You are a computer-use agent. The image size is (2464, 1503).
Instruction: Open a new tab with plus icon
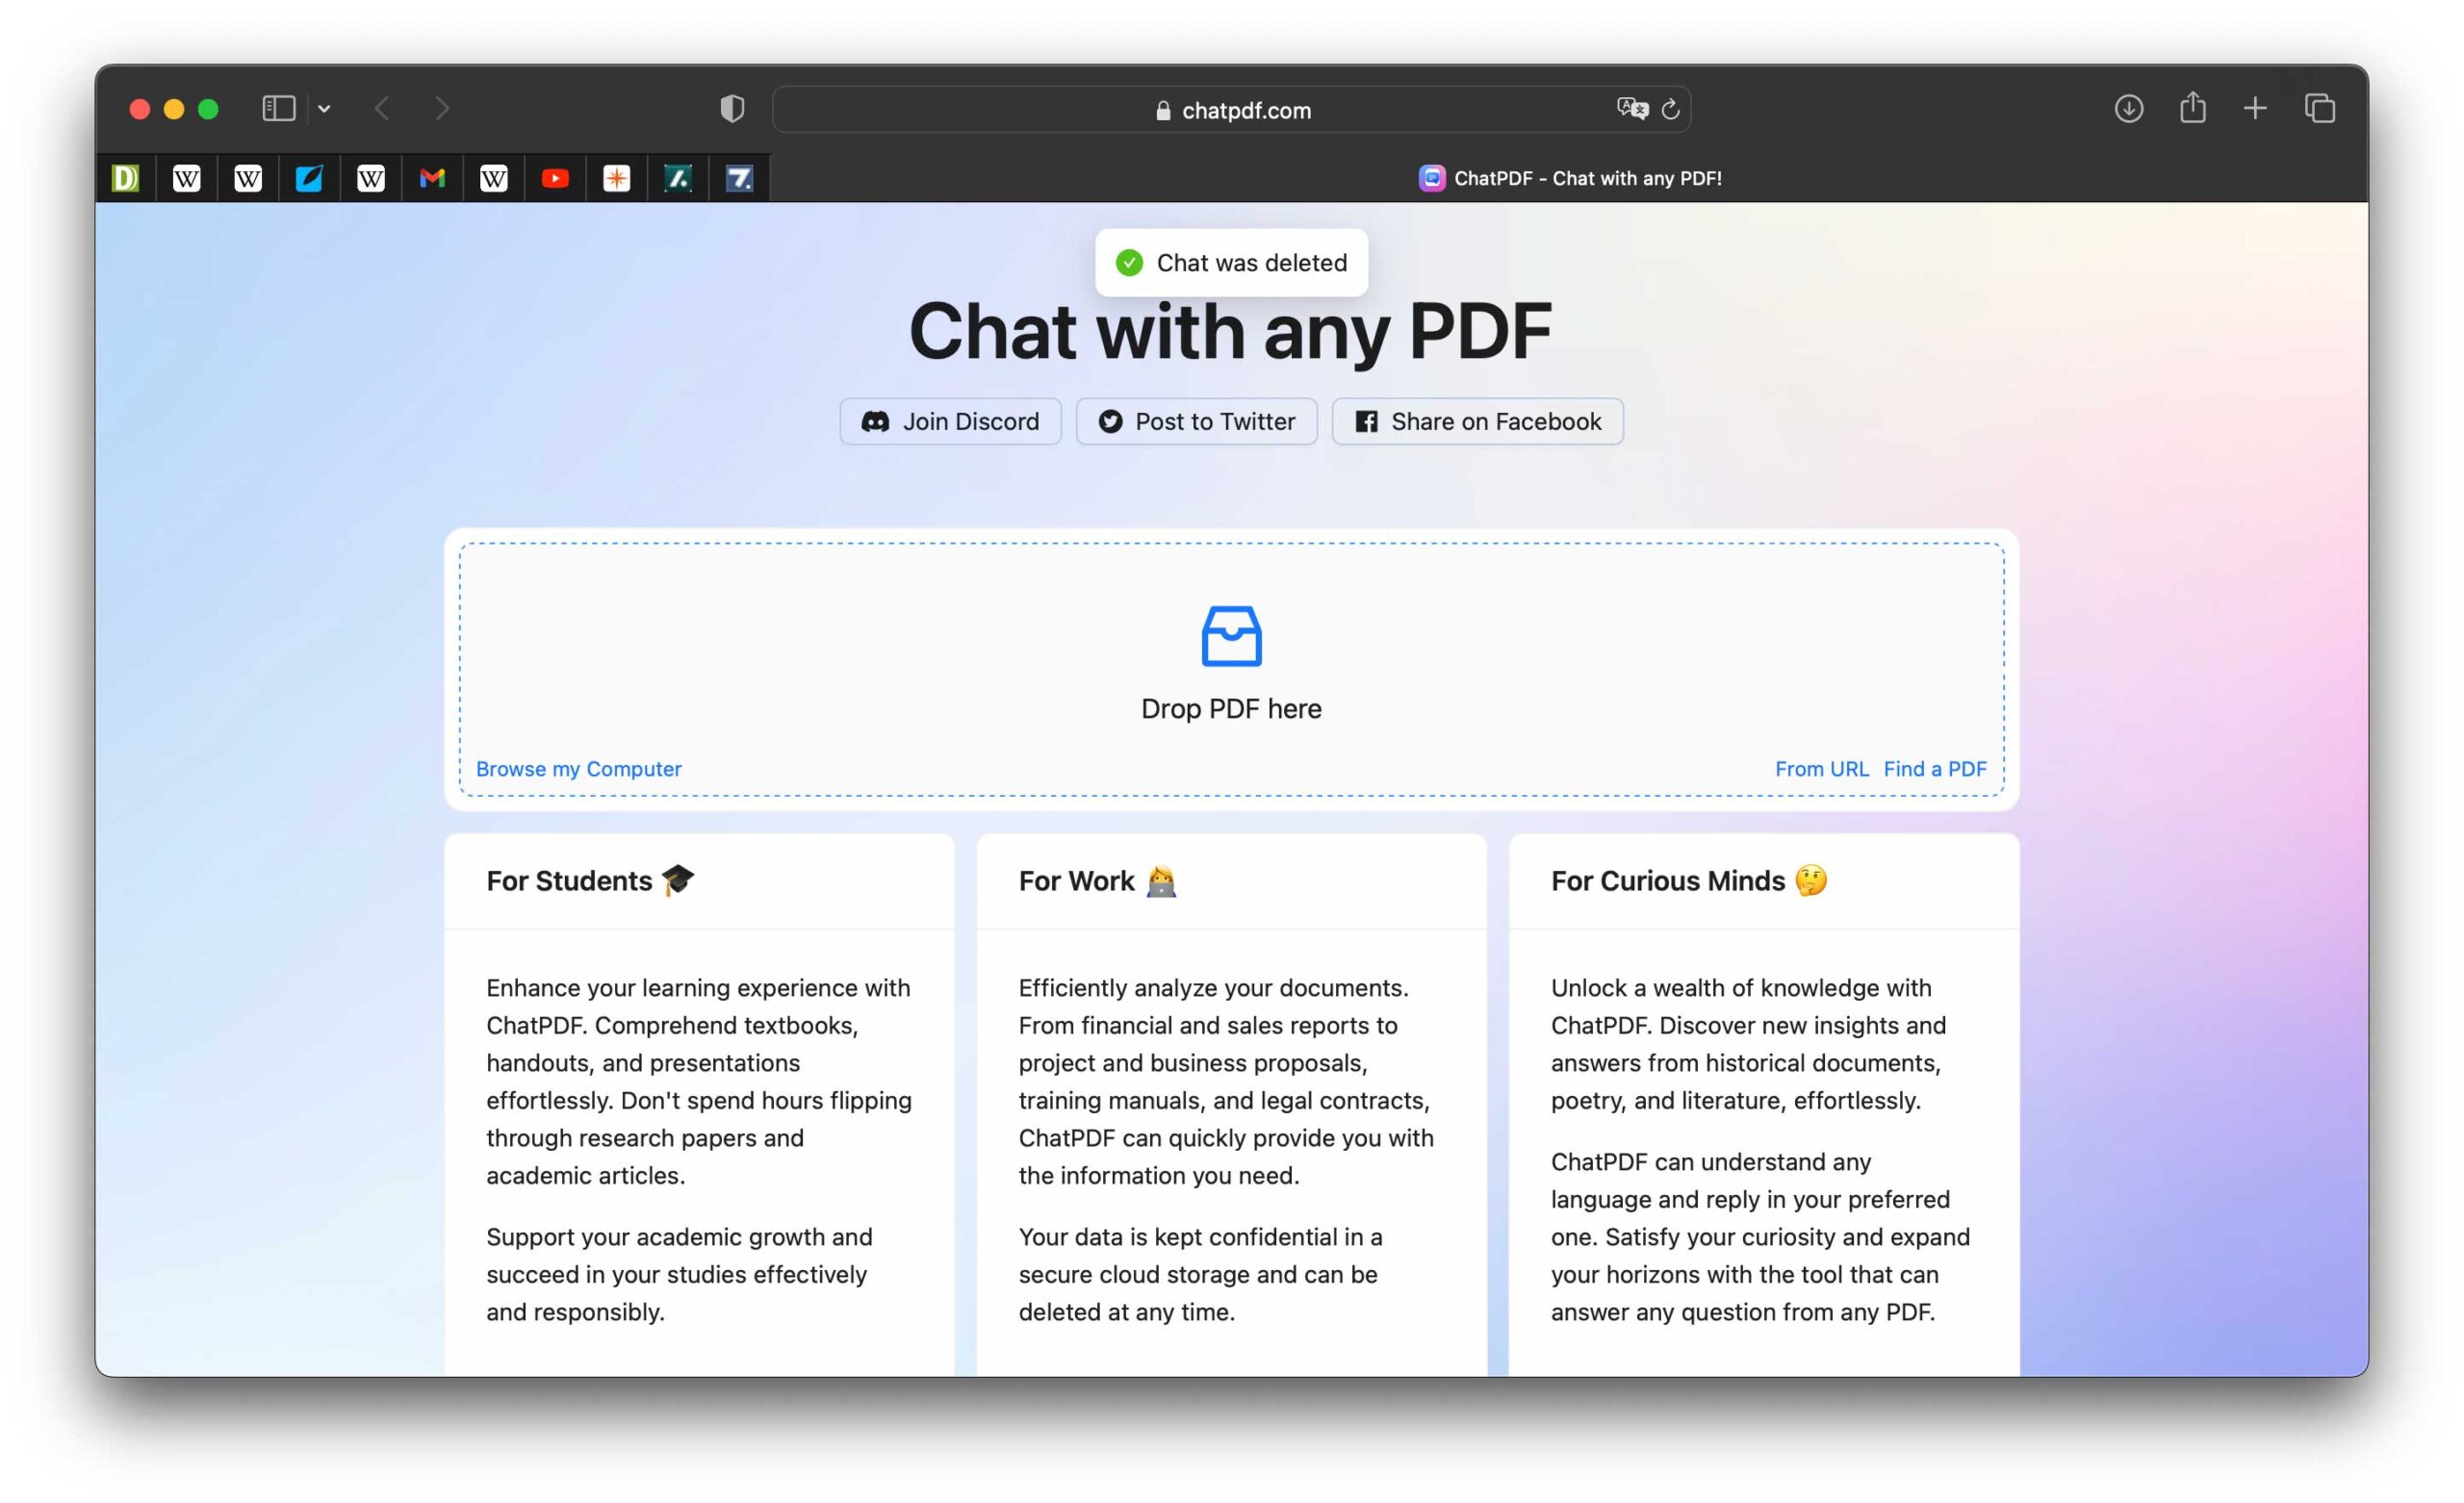2255,108
